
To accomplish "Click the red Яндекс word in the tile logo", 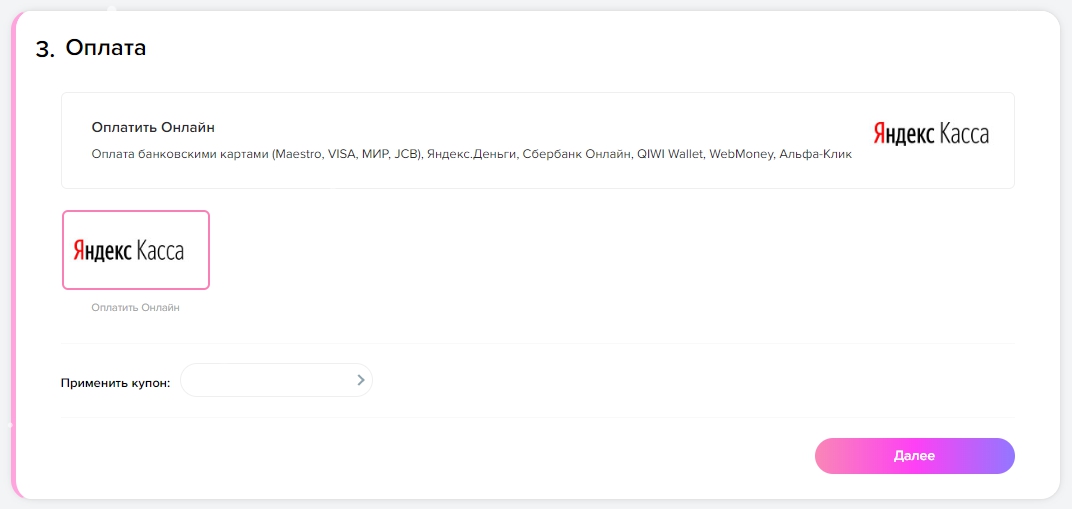I will (x=103, y=250).
